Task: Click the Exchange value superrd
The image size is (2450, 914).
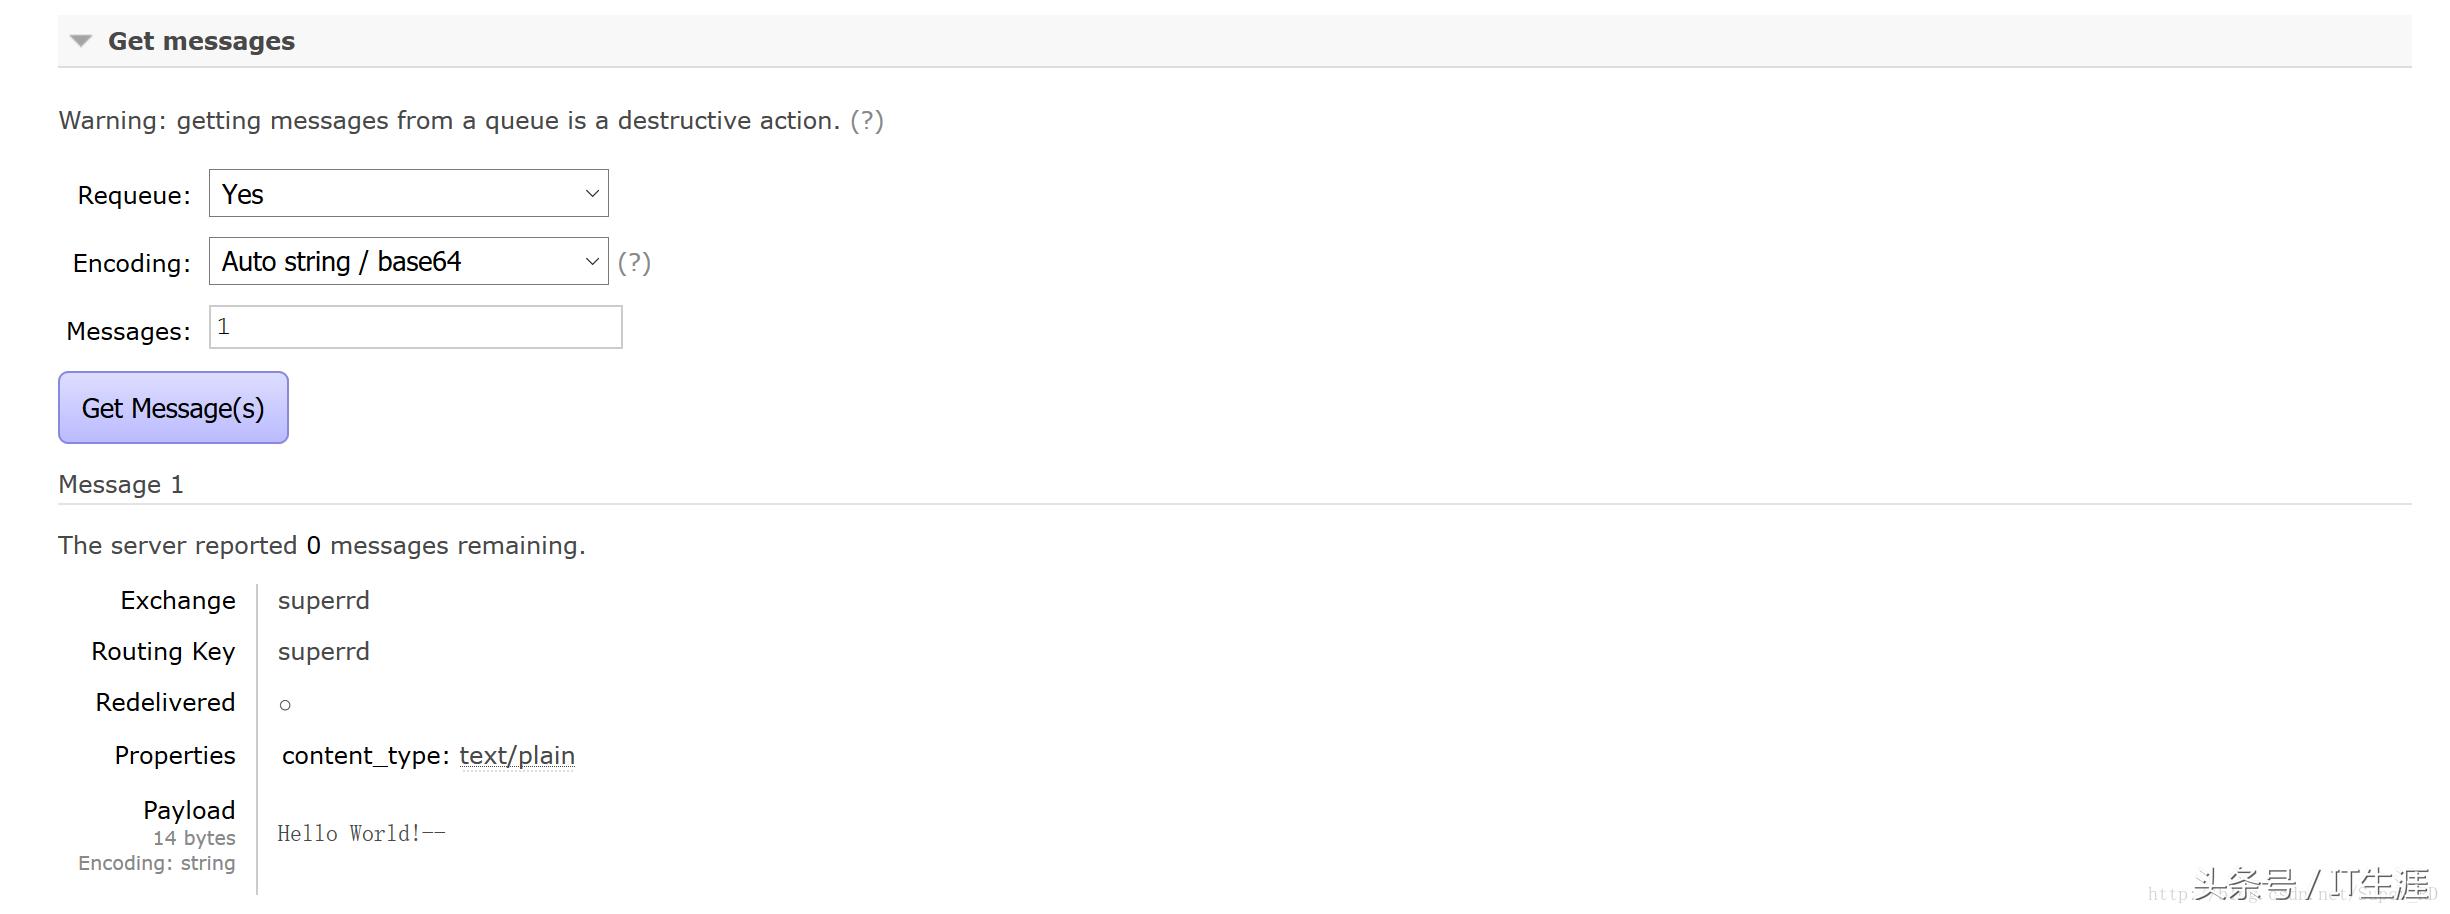Action: 323,601
